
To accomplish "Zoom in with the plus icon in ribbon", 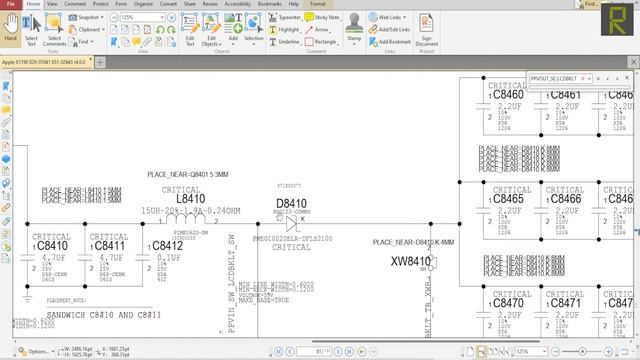I will pyautogui.click(x=171, y=17).
